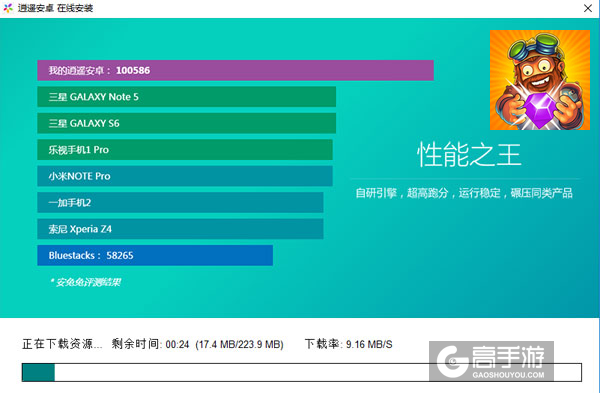The height and width of the screenshot is (393, 600).
Task: Click the 三星 GALAXY Note 5 bar
Action: click(x=186, y=97)
